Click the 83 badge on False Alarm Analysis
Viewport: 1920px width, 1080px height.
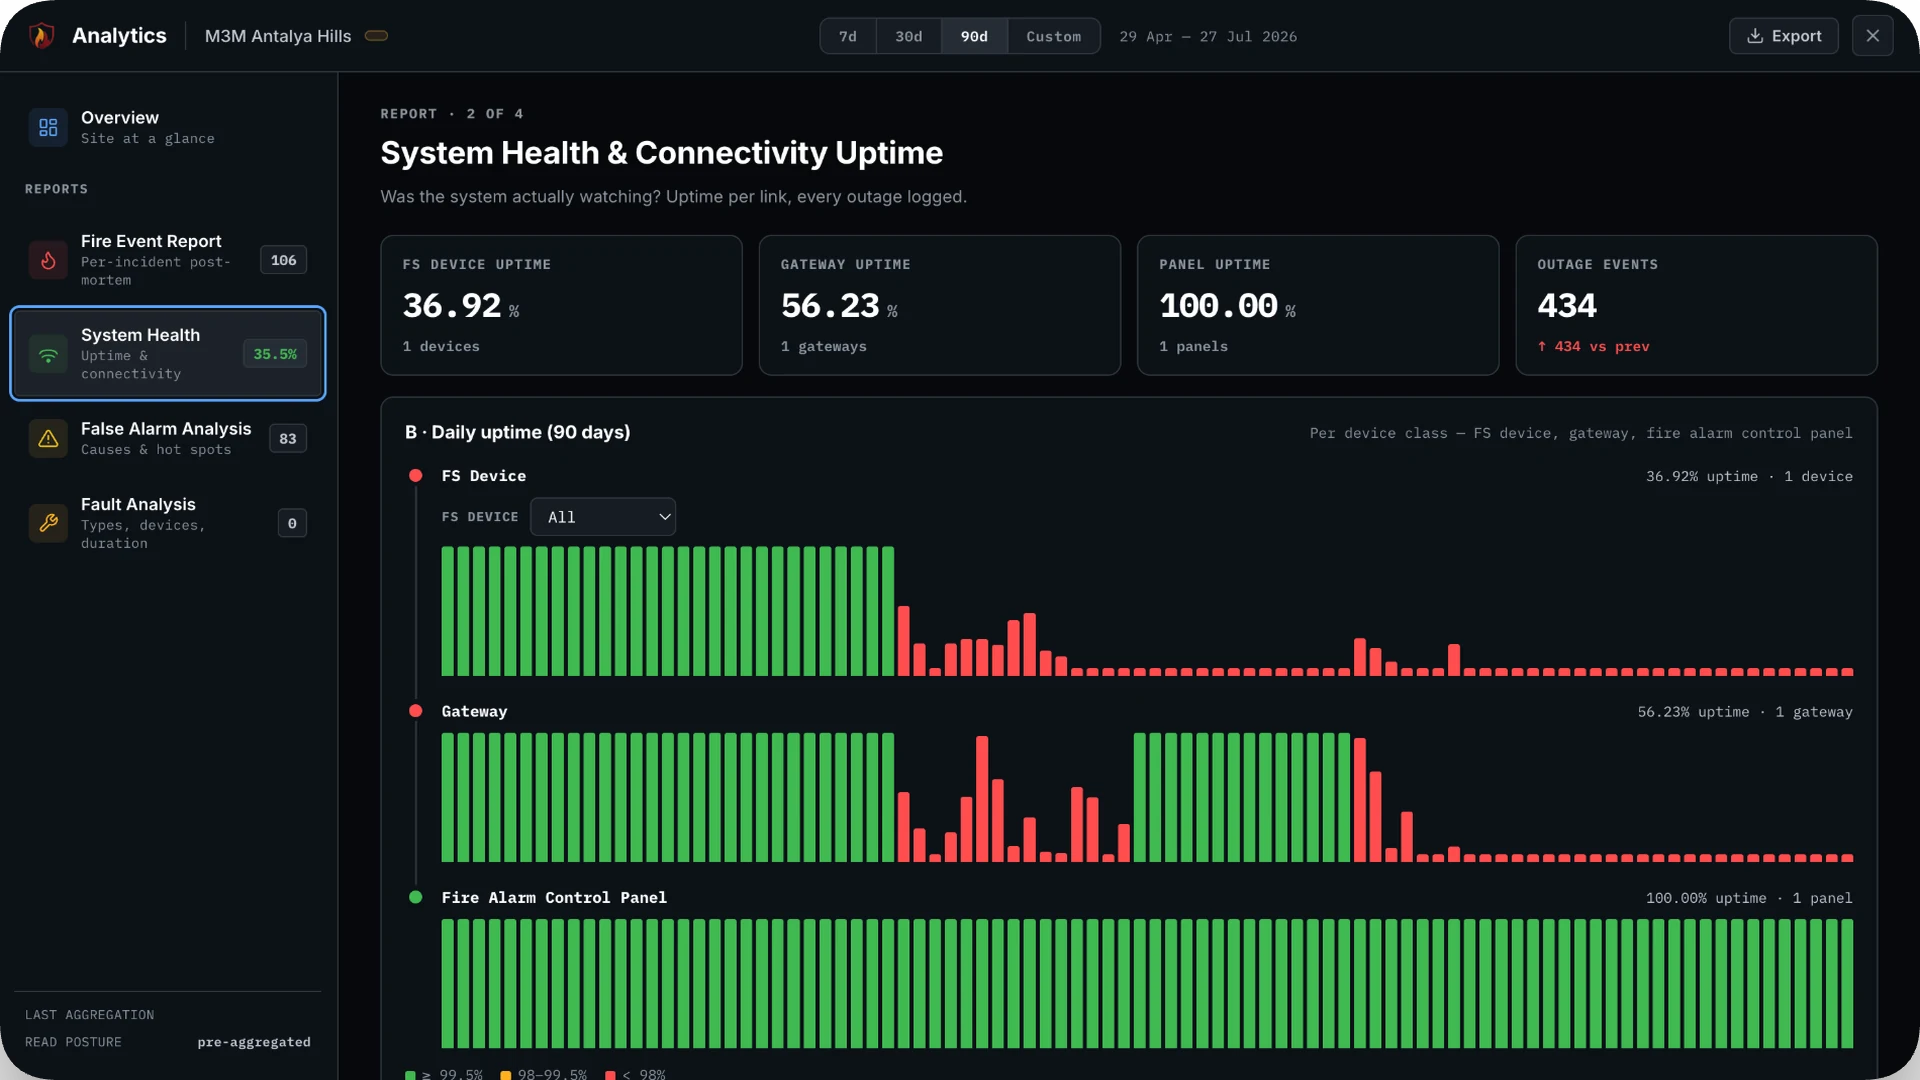tap(288, 438)
